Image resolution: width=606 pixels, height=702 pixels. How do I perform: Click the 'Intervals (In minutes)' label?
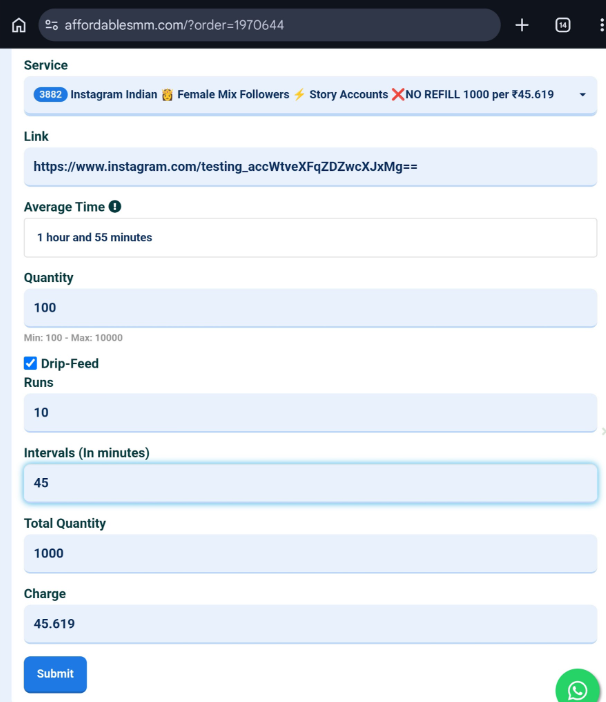click(x=86, y=453)
